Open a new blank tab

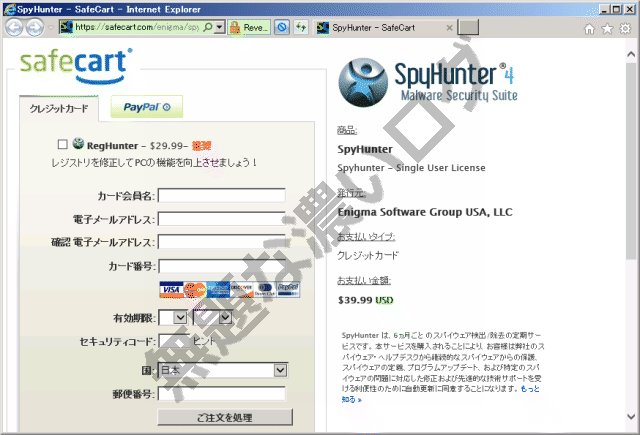468,27
